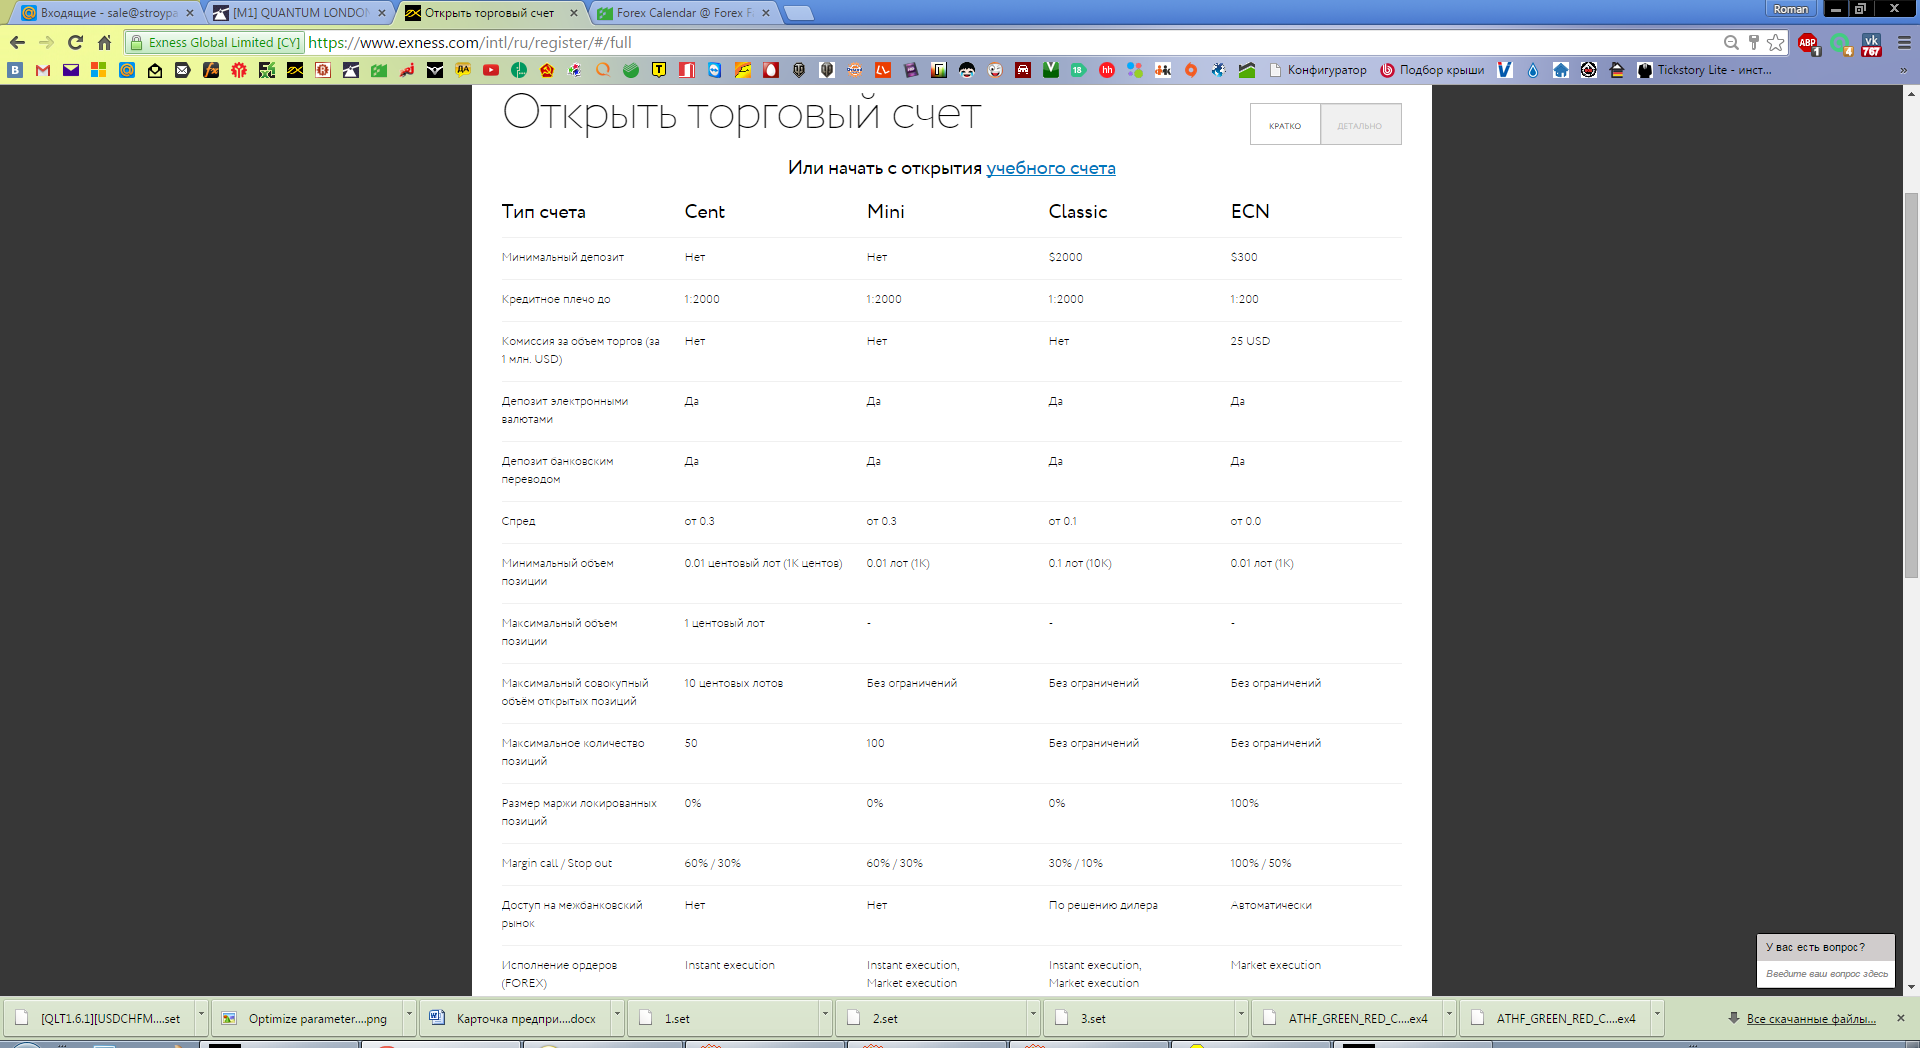Click the saved password key icon

(x=1753, y=42)
